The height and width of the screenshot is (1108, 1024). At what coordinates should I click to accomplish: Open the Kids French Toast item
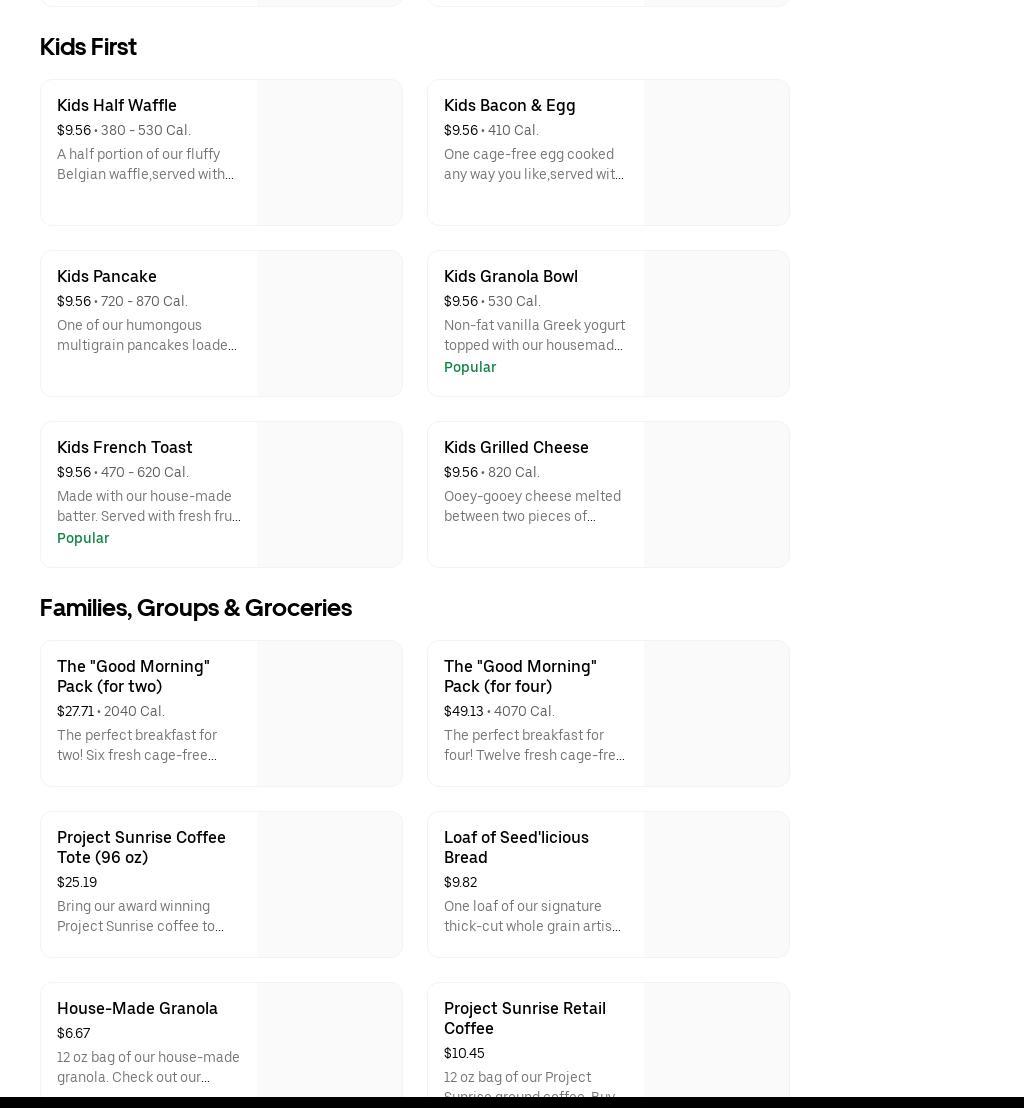tap(125, 448)
